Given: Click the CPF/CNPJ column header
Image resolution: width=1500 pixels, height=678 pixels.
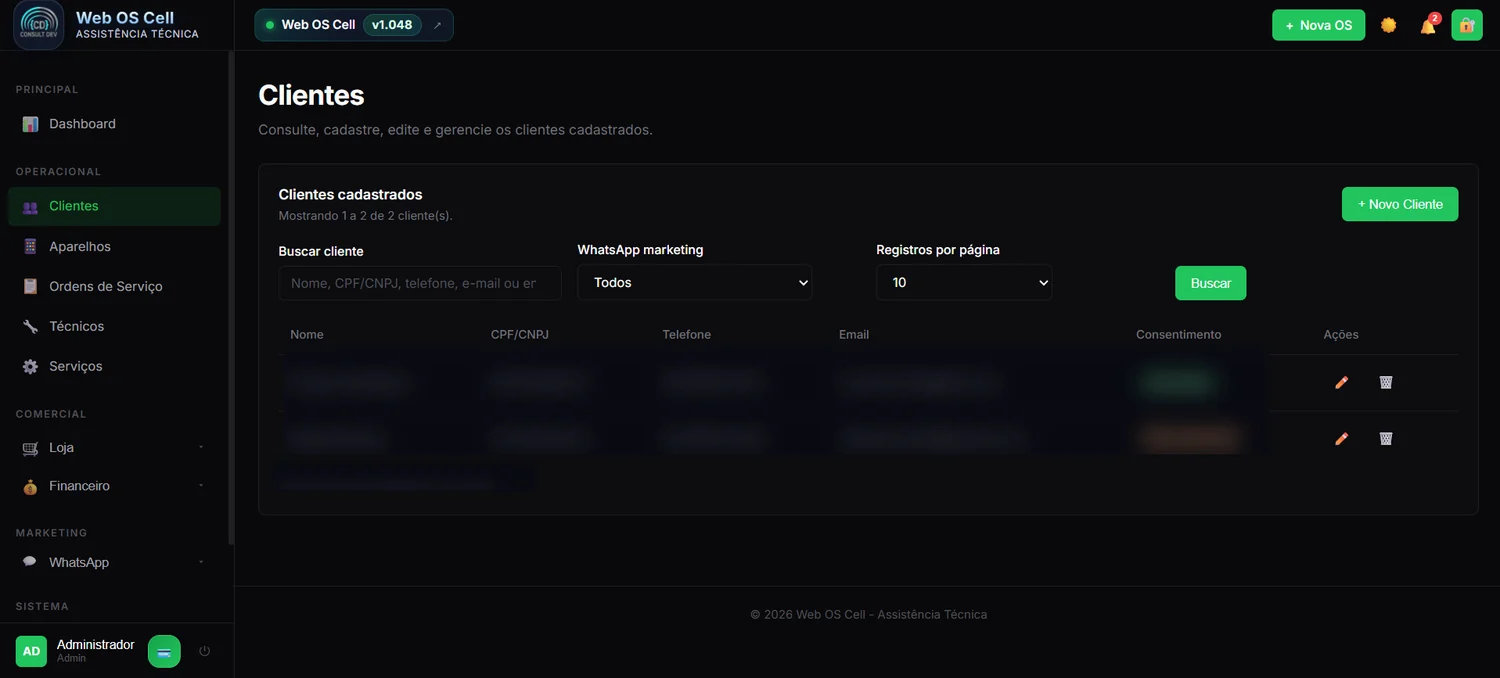Looking at the screenshot, I should click(x=520, y=335).
